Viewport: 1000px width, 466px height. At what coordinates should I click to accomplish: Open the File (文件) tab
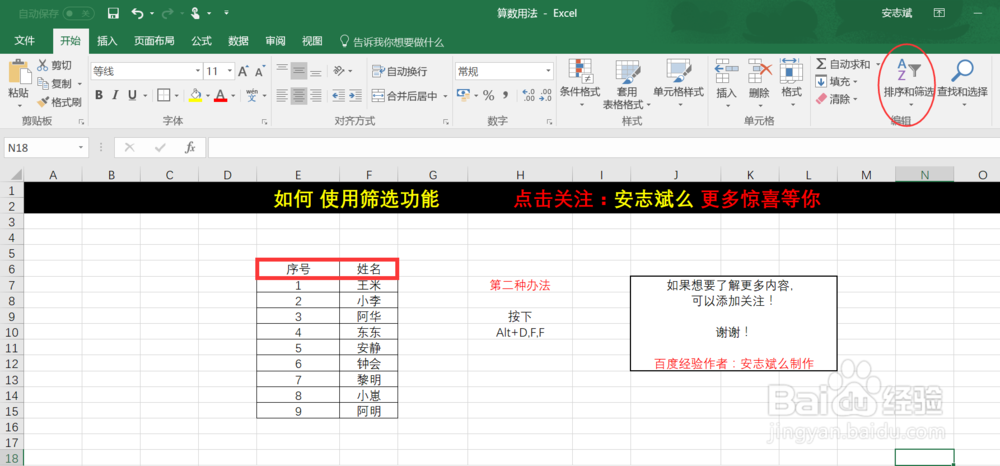[24, 41]
